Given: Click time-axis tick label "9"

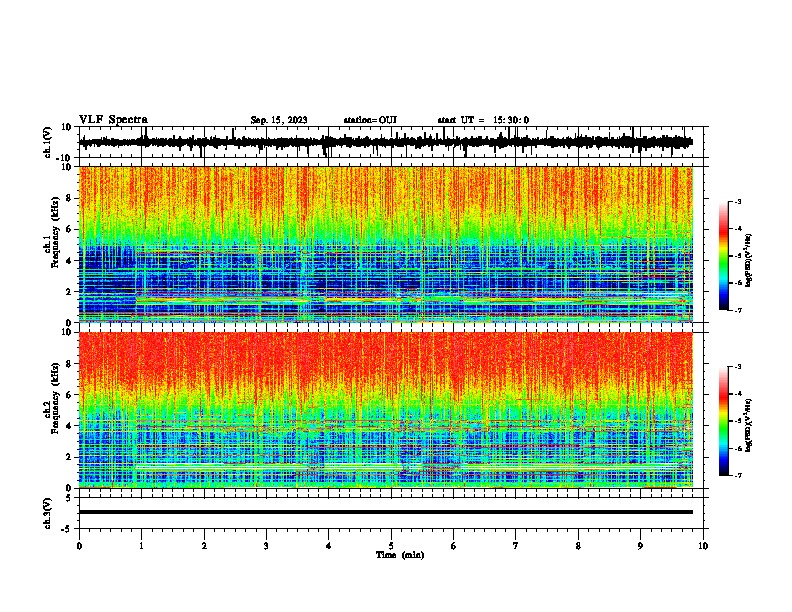Looking at the screenshot, I should click(x=640, y=546).
